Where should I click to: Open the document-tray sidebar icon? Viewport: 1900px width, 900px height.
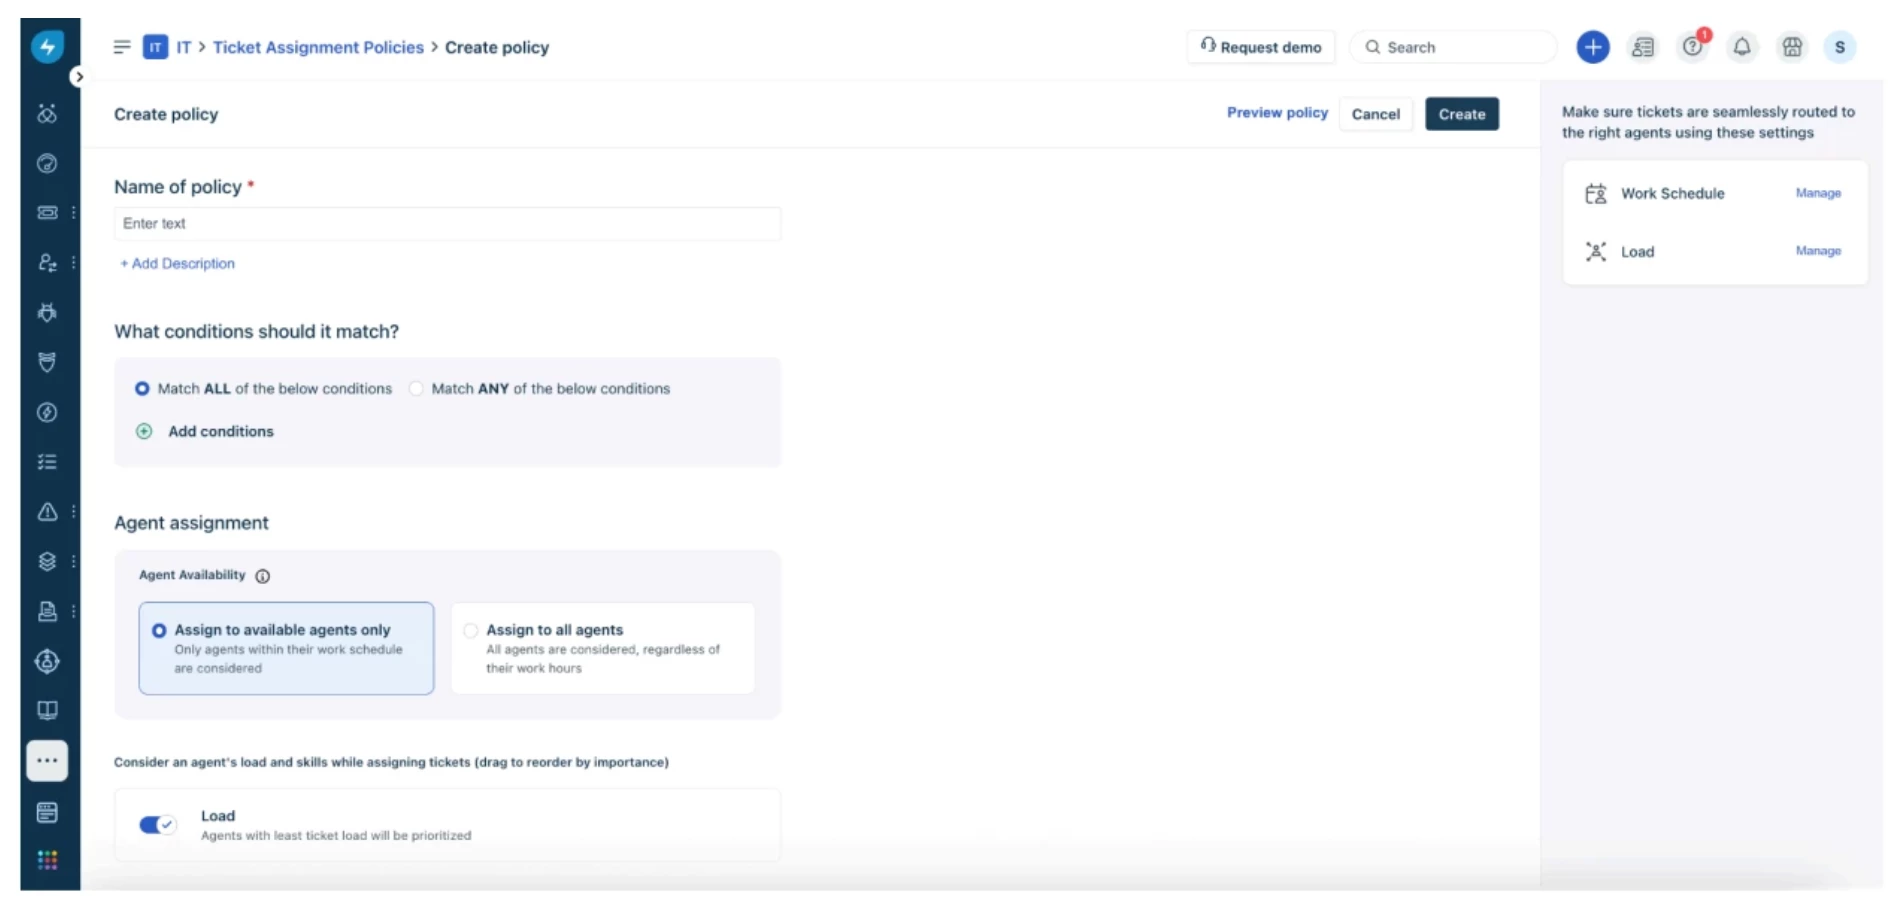[x=47, y=611]
